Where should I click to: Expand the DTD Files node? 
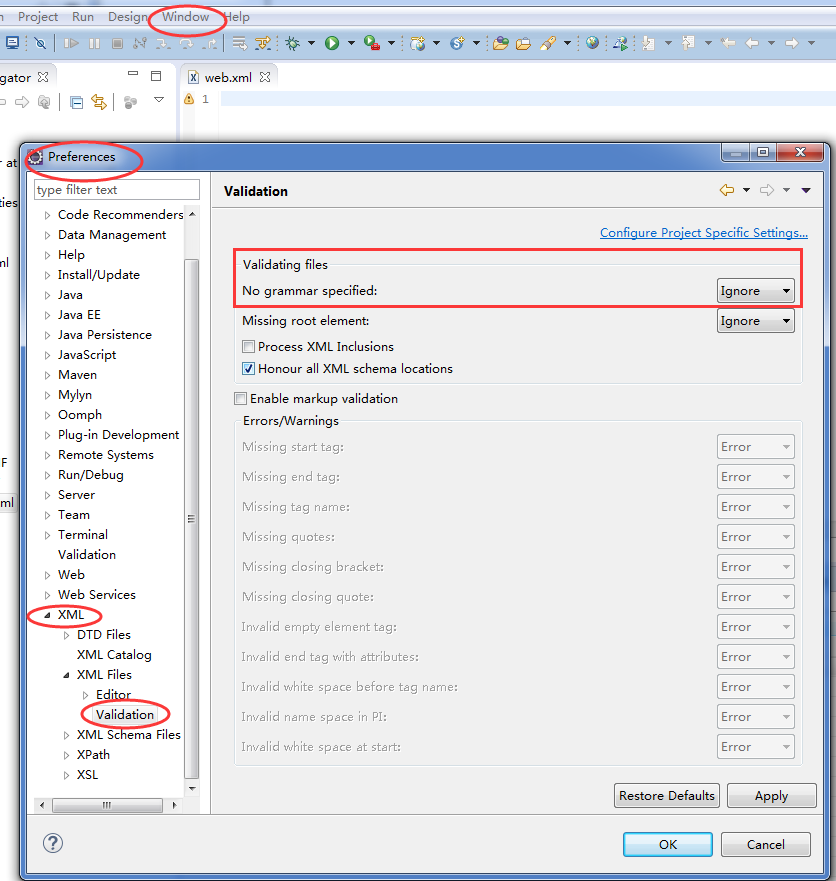click(x=66, y=635)
